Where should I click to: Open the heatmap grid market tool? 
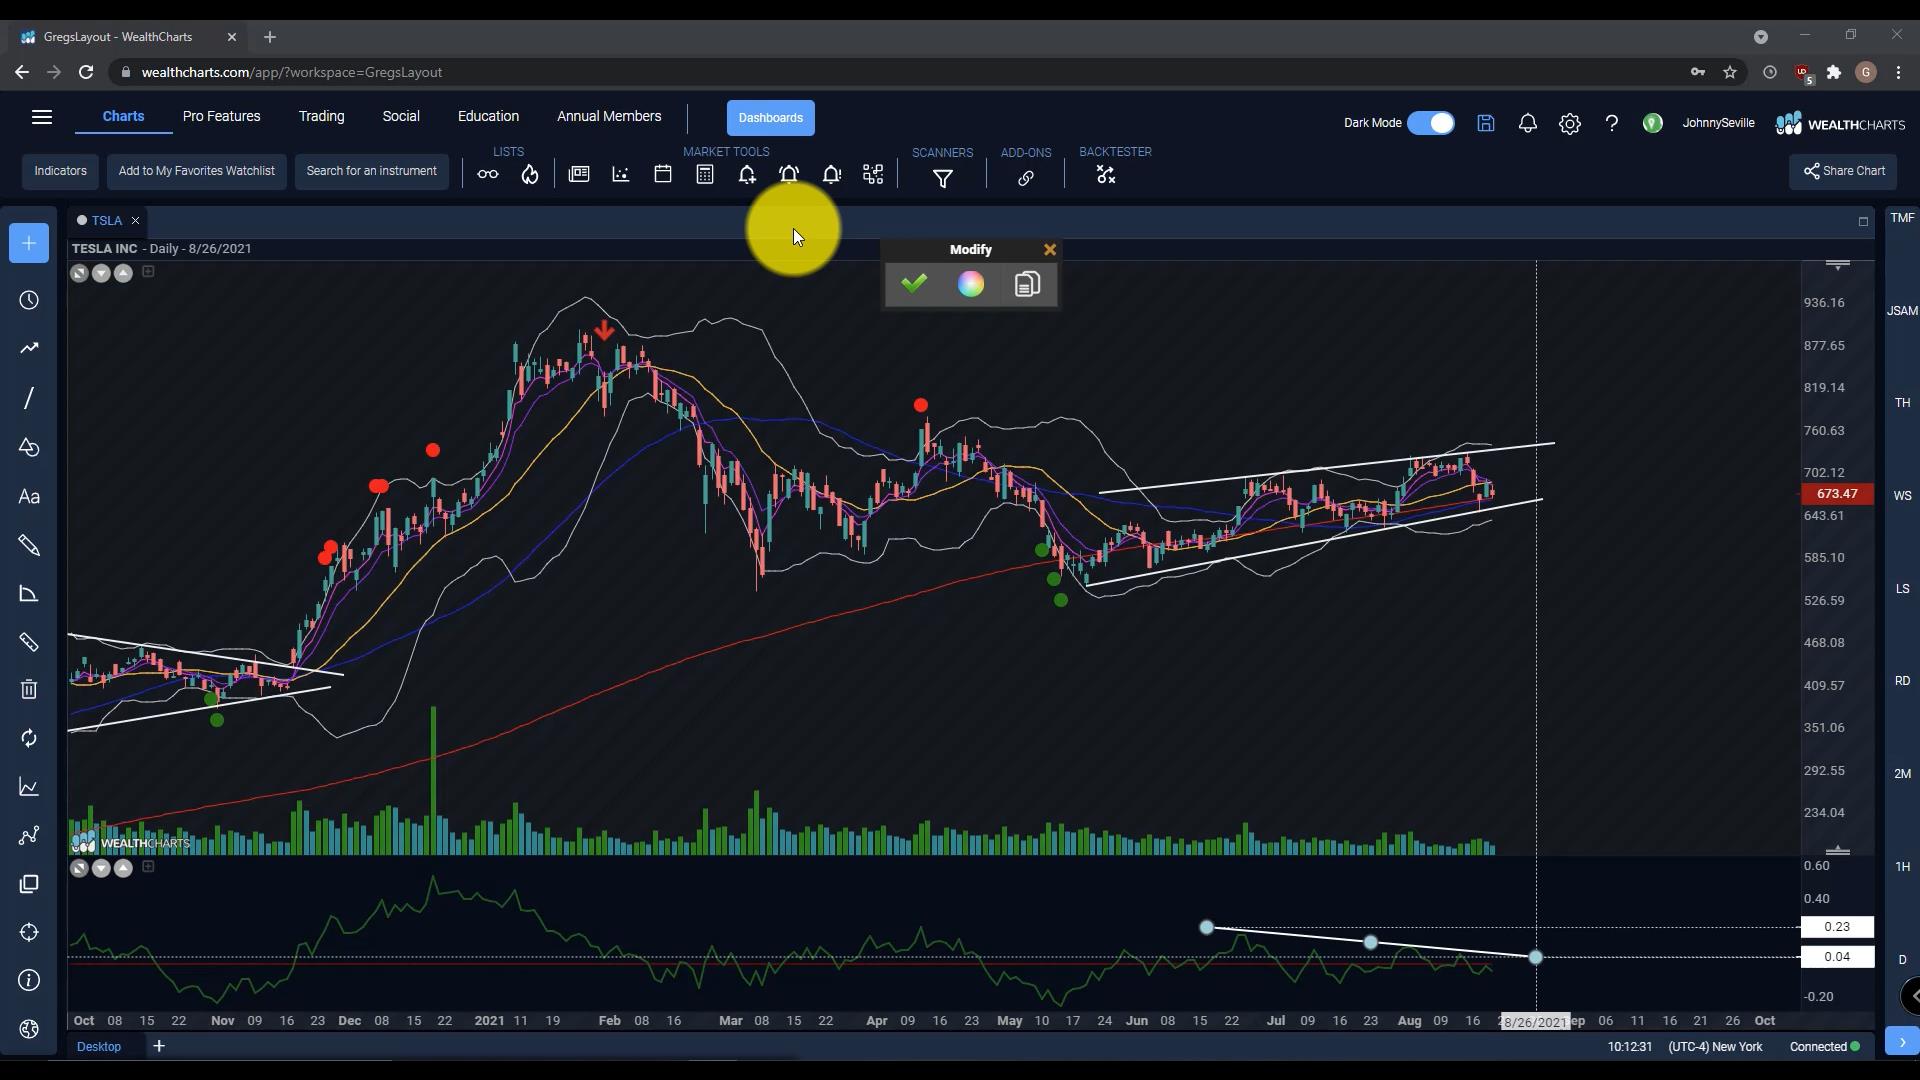click(873, 175)
